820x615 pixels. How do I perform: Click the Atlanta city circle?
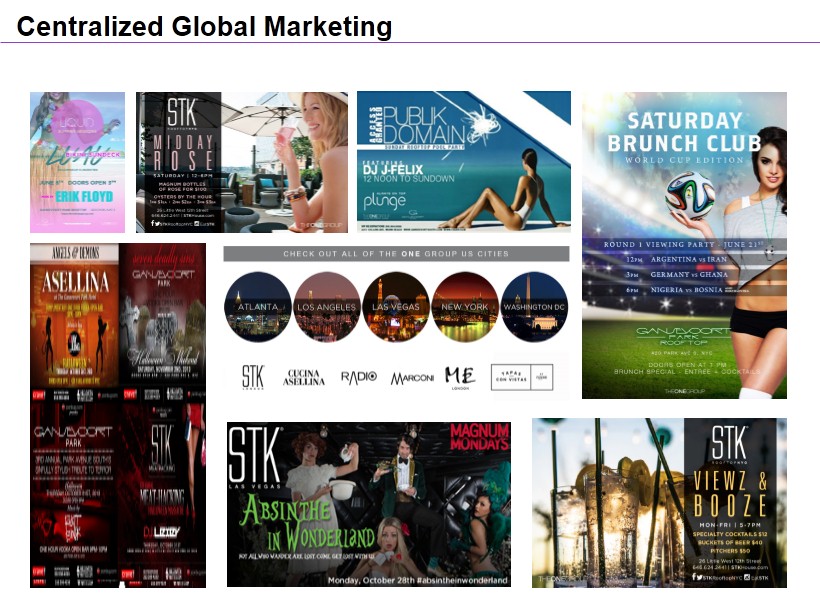point(258,306)
